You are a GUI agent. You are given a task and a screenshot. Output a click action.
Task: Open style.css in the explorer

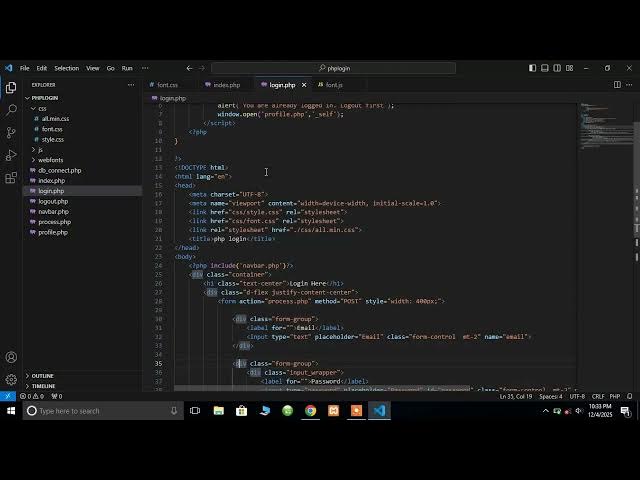(x=82, y=140)
